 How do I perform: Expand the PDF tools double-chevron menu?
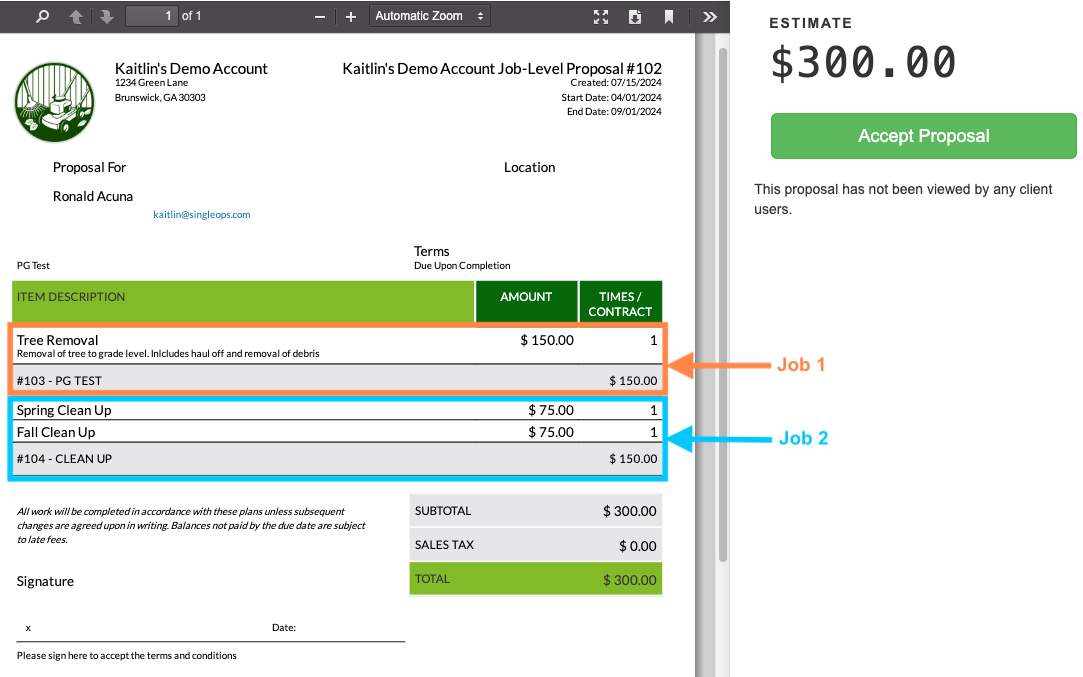click(x=709, y=16)
